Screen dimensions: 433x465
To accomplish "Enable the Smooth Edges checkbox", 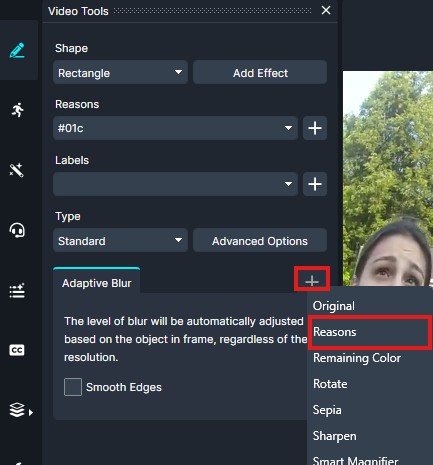I will point(73,387).
